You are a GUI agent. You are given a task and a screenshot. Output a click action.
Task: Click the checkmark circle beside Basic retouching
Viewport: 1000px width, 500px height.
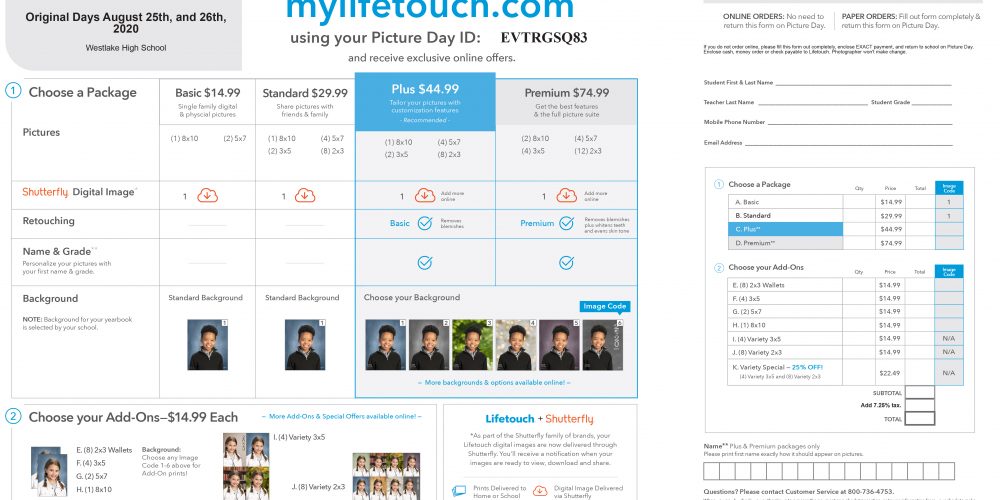pos(425,223)
